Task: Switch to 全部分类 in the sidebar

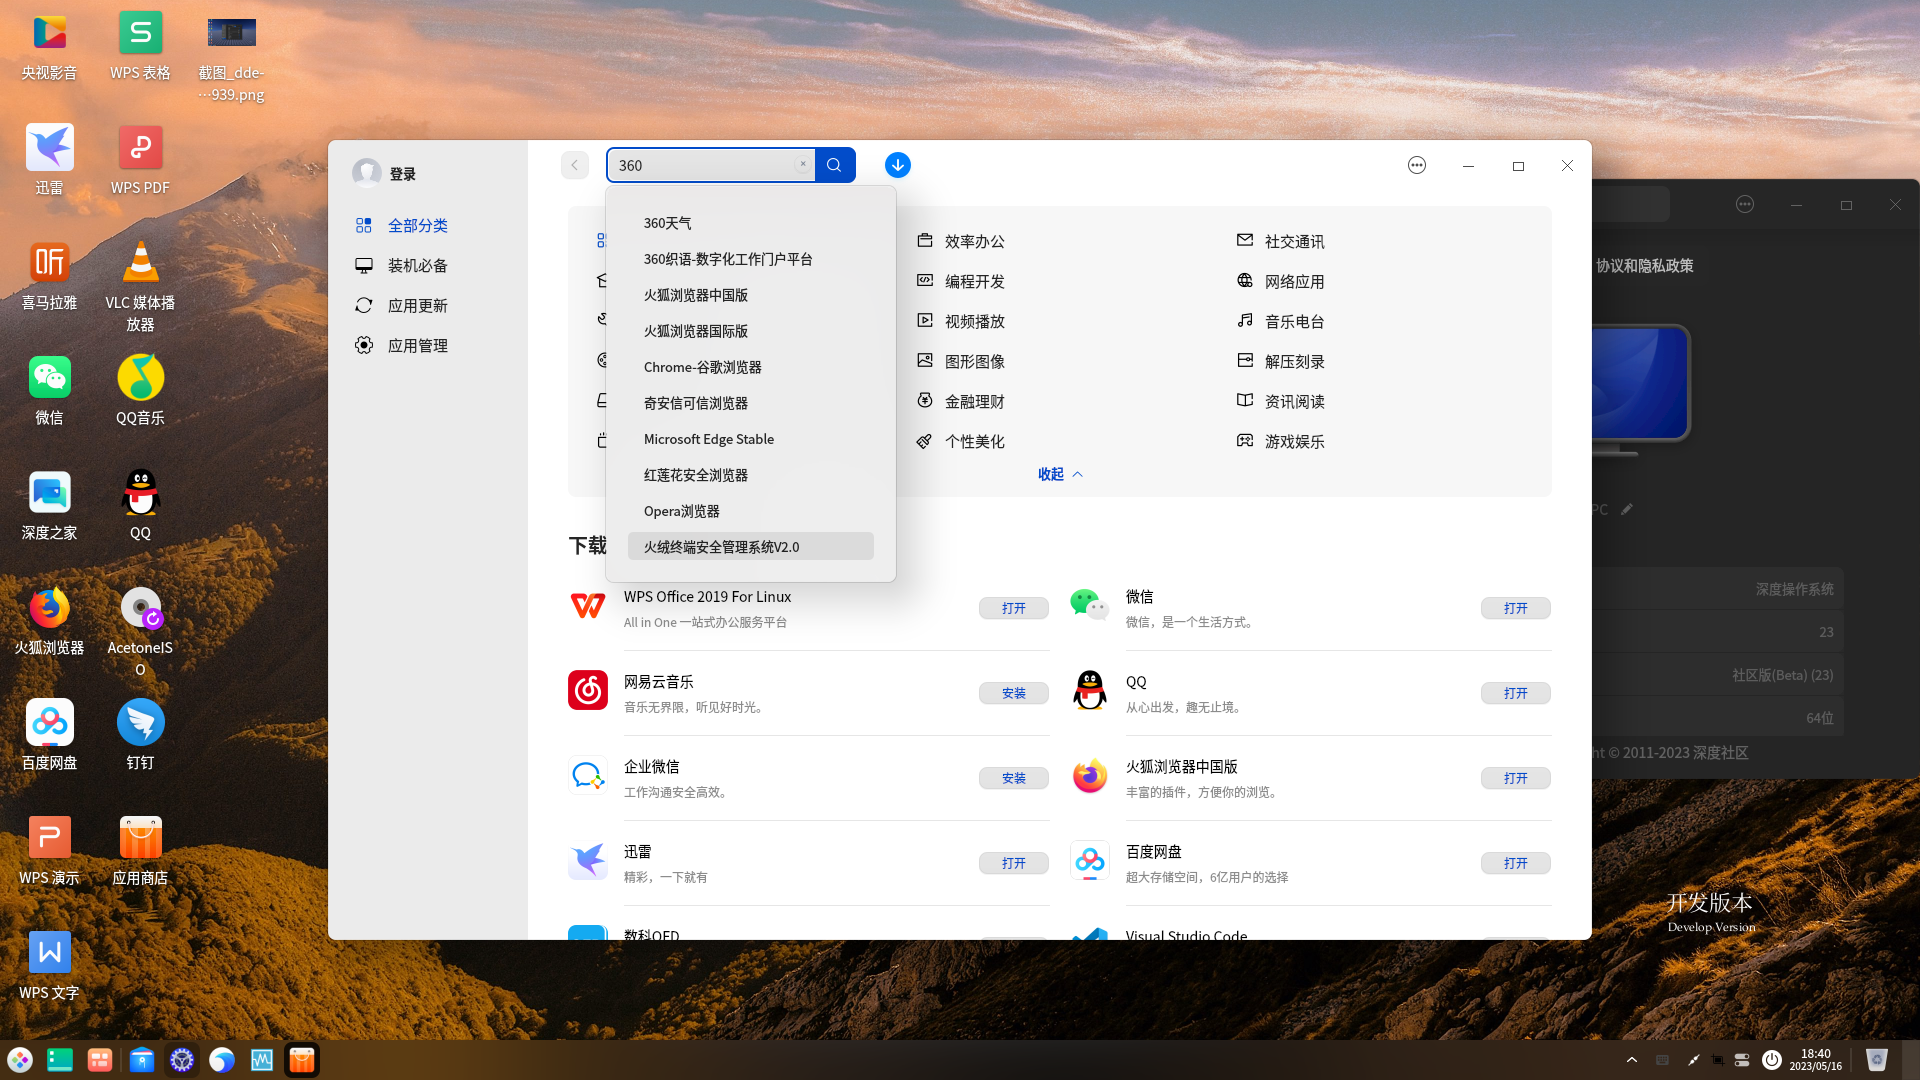Action: coord(418,225)
